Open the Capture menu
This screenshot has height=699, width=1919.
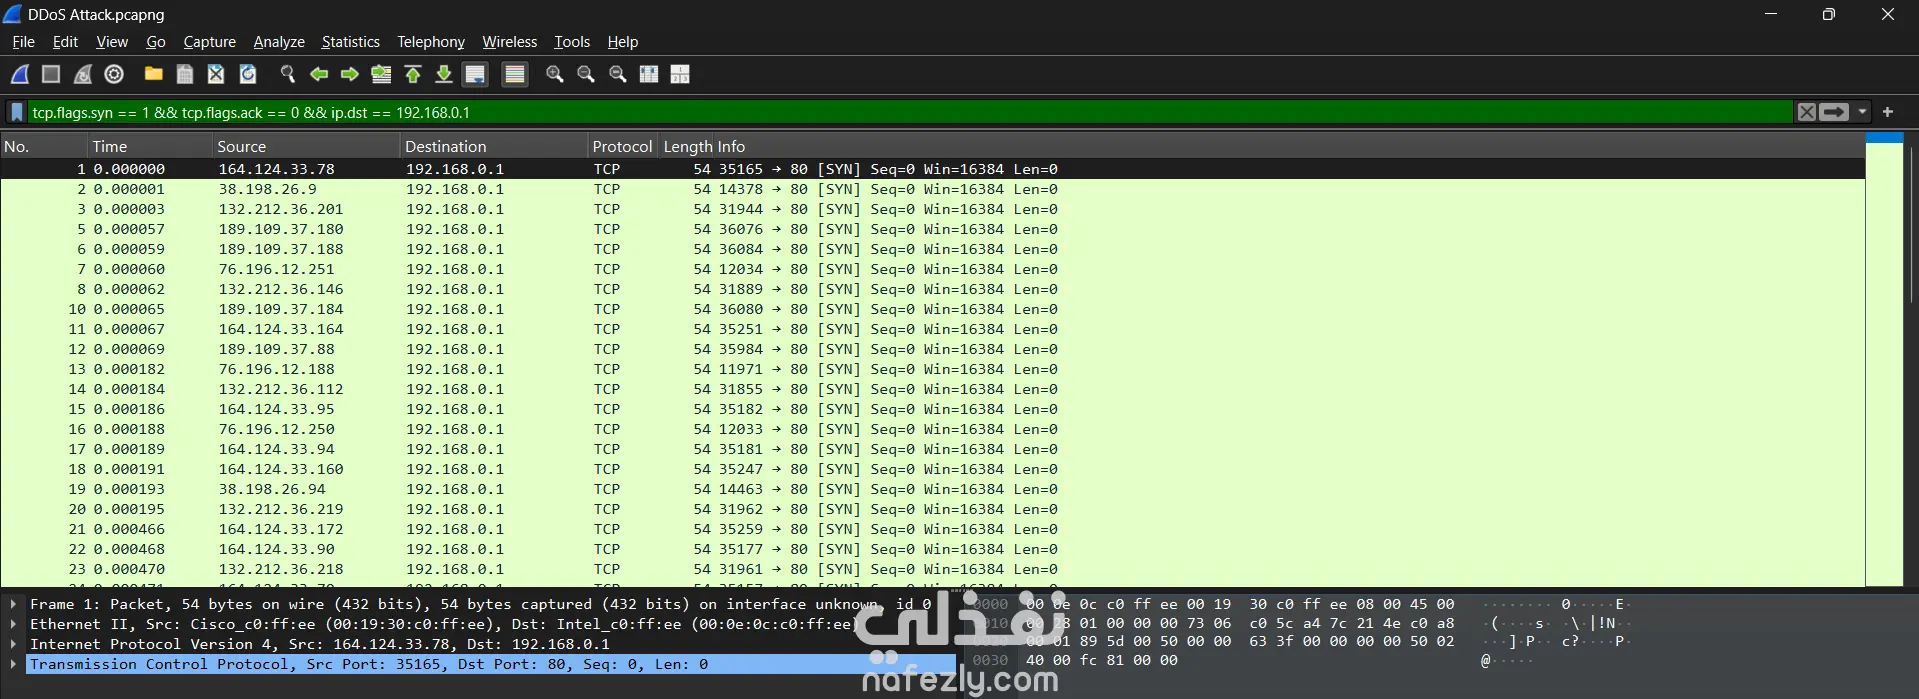[210, 42]
